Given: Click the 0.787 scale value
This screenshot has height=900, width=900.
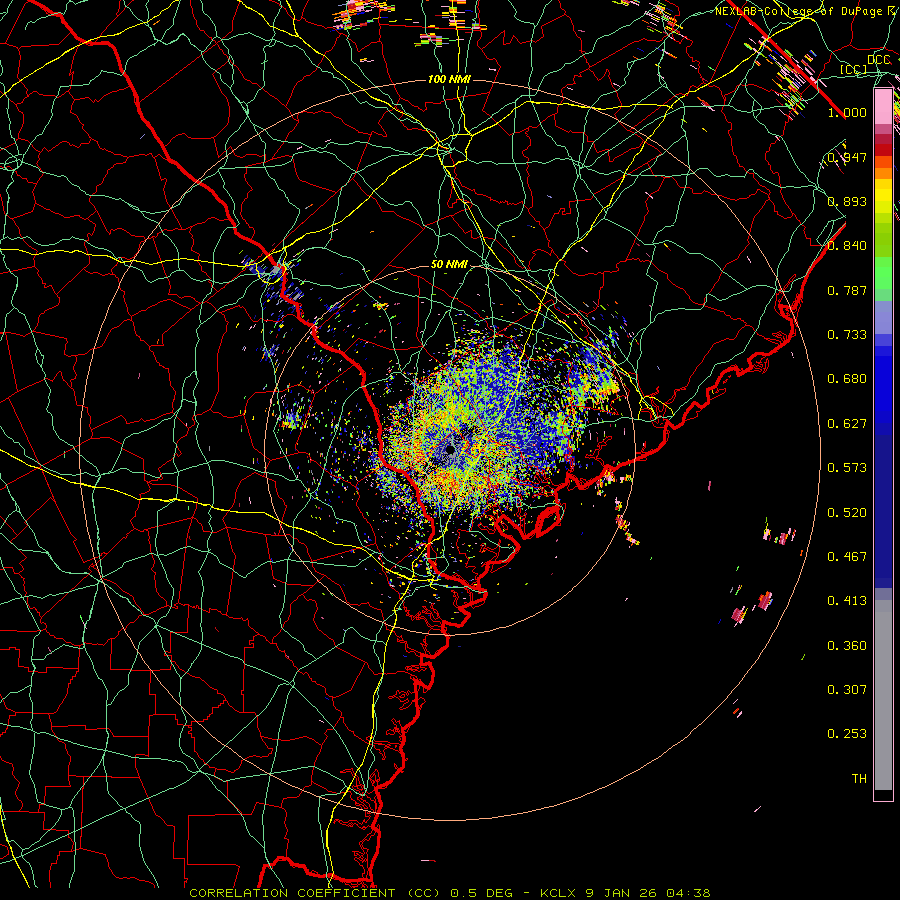Looking at the screenshot, I should click(847, 290).
